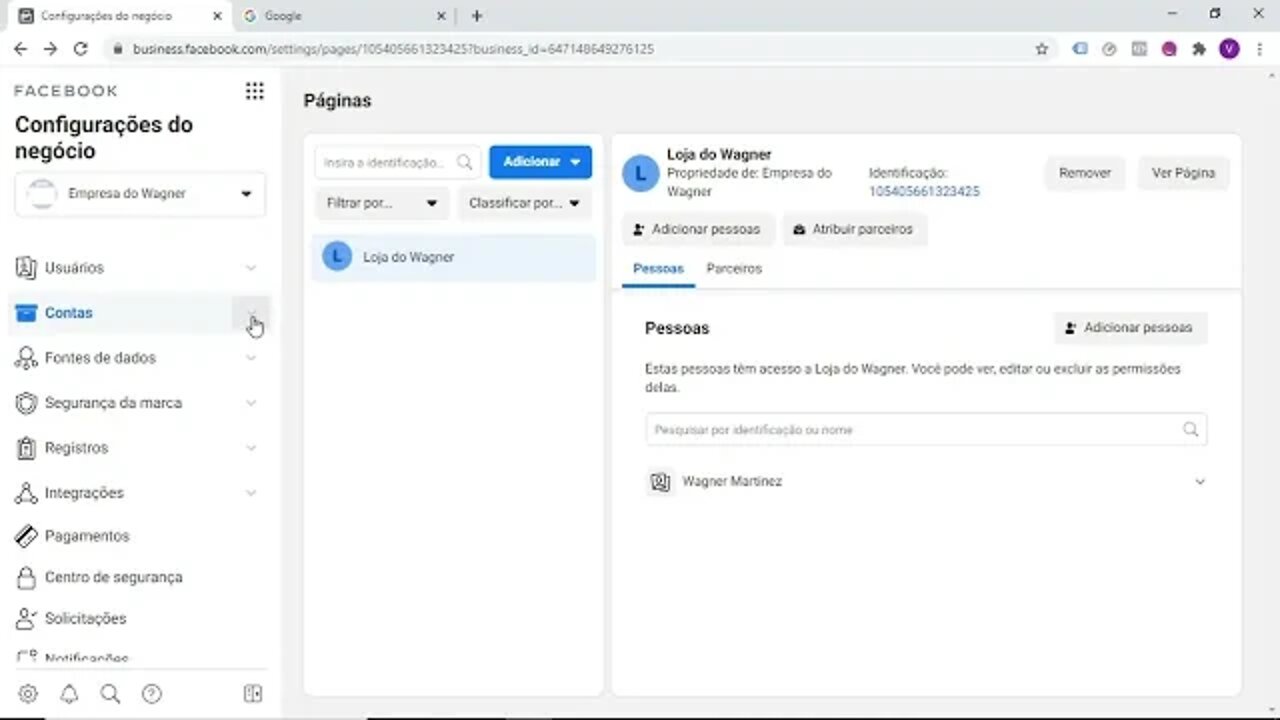The image size is (1280, 720).
Task: Open Empresa do Wagner business dropdown
Action: click(140, 194)
